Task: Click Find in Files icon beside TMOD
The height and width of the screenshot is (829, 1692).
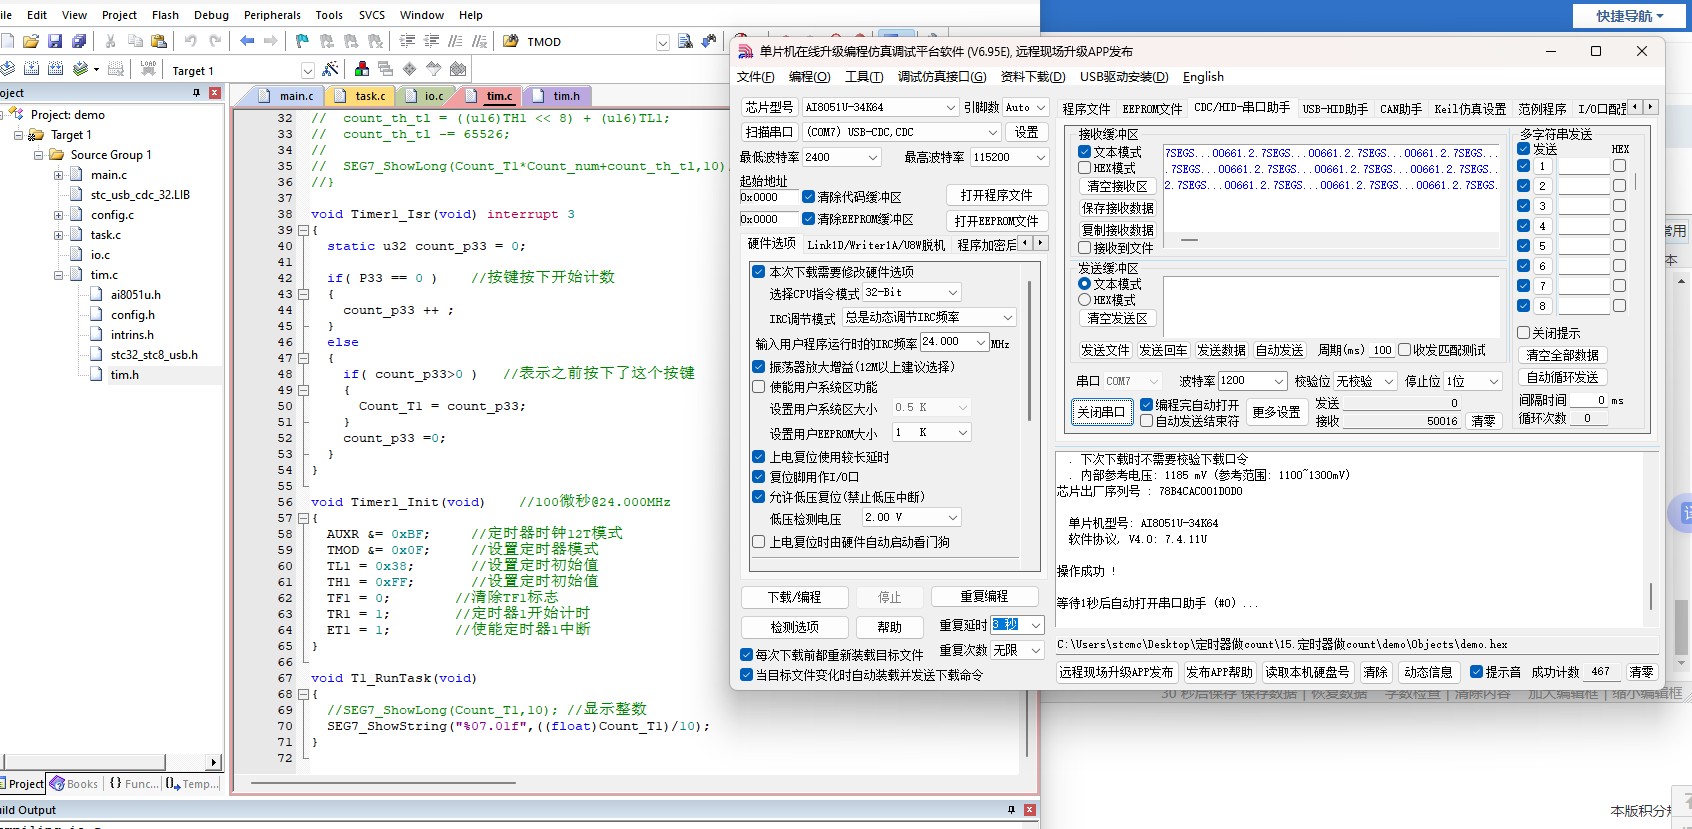Action: 511,41
